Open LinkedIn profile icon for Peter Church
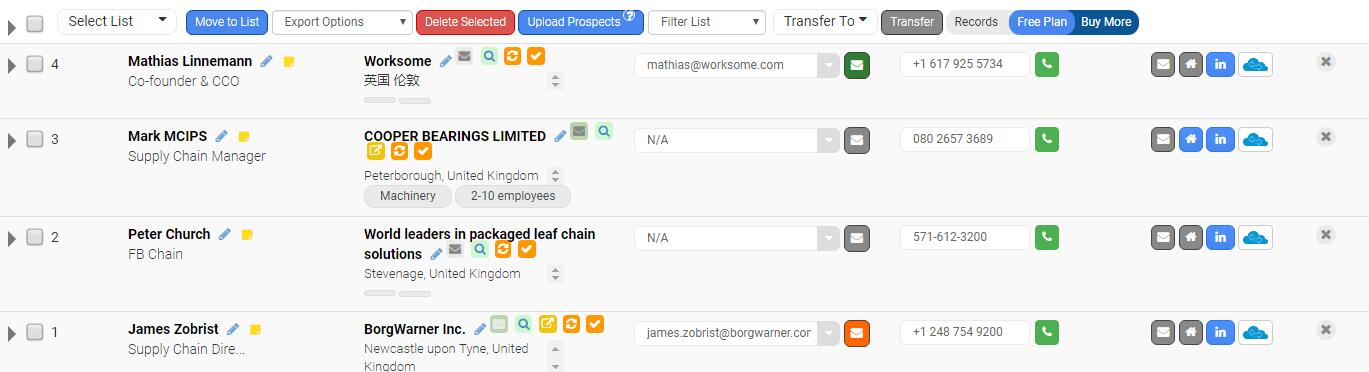The width and height of the screenshot is (1369, 372). coord(1220,238)
